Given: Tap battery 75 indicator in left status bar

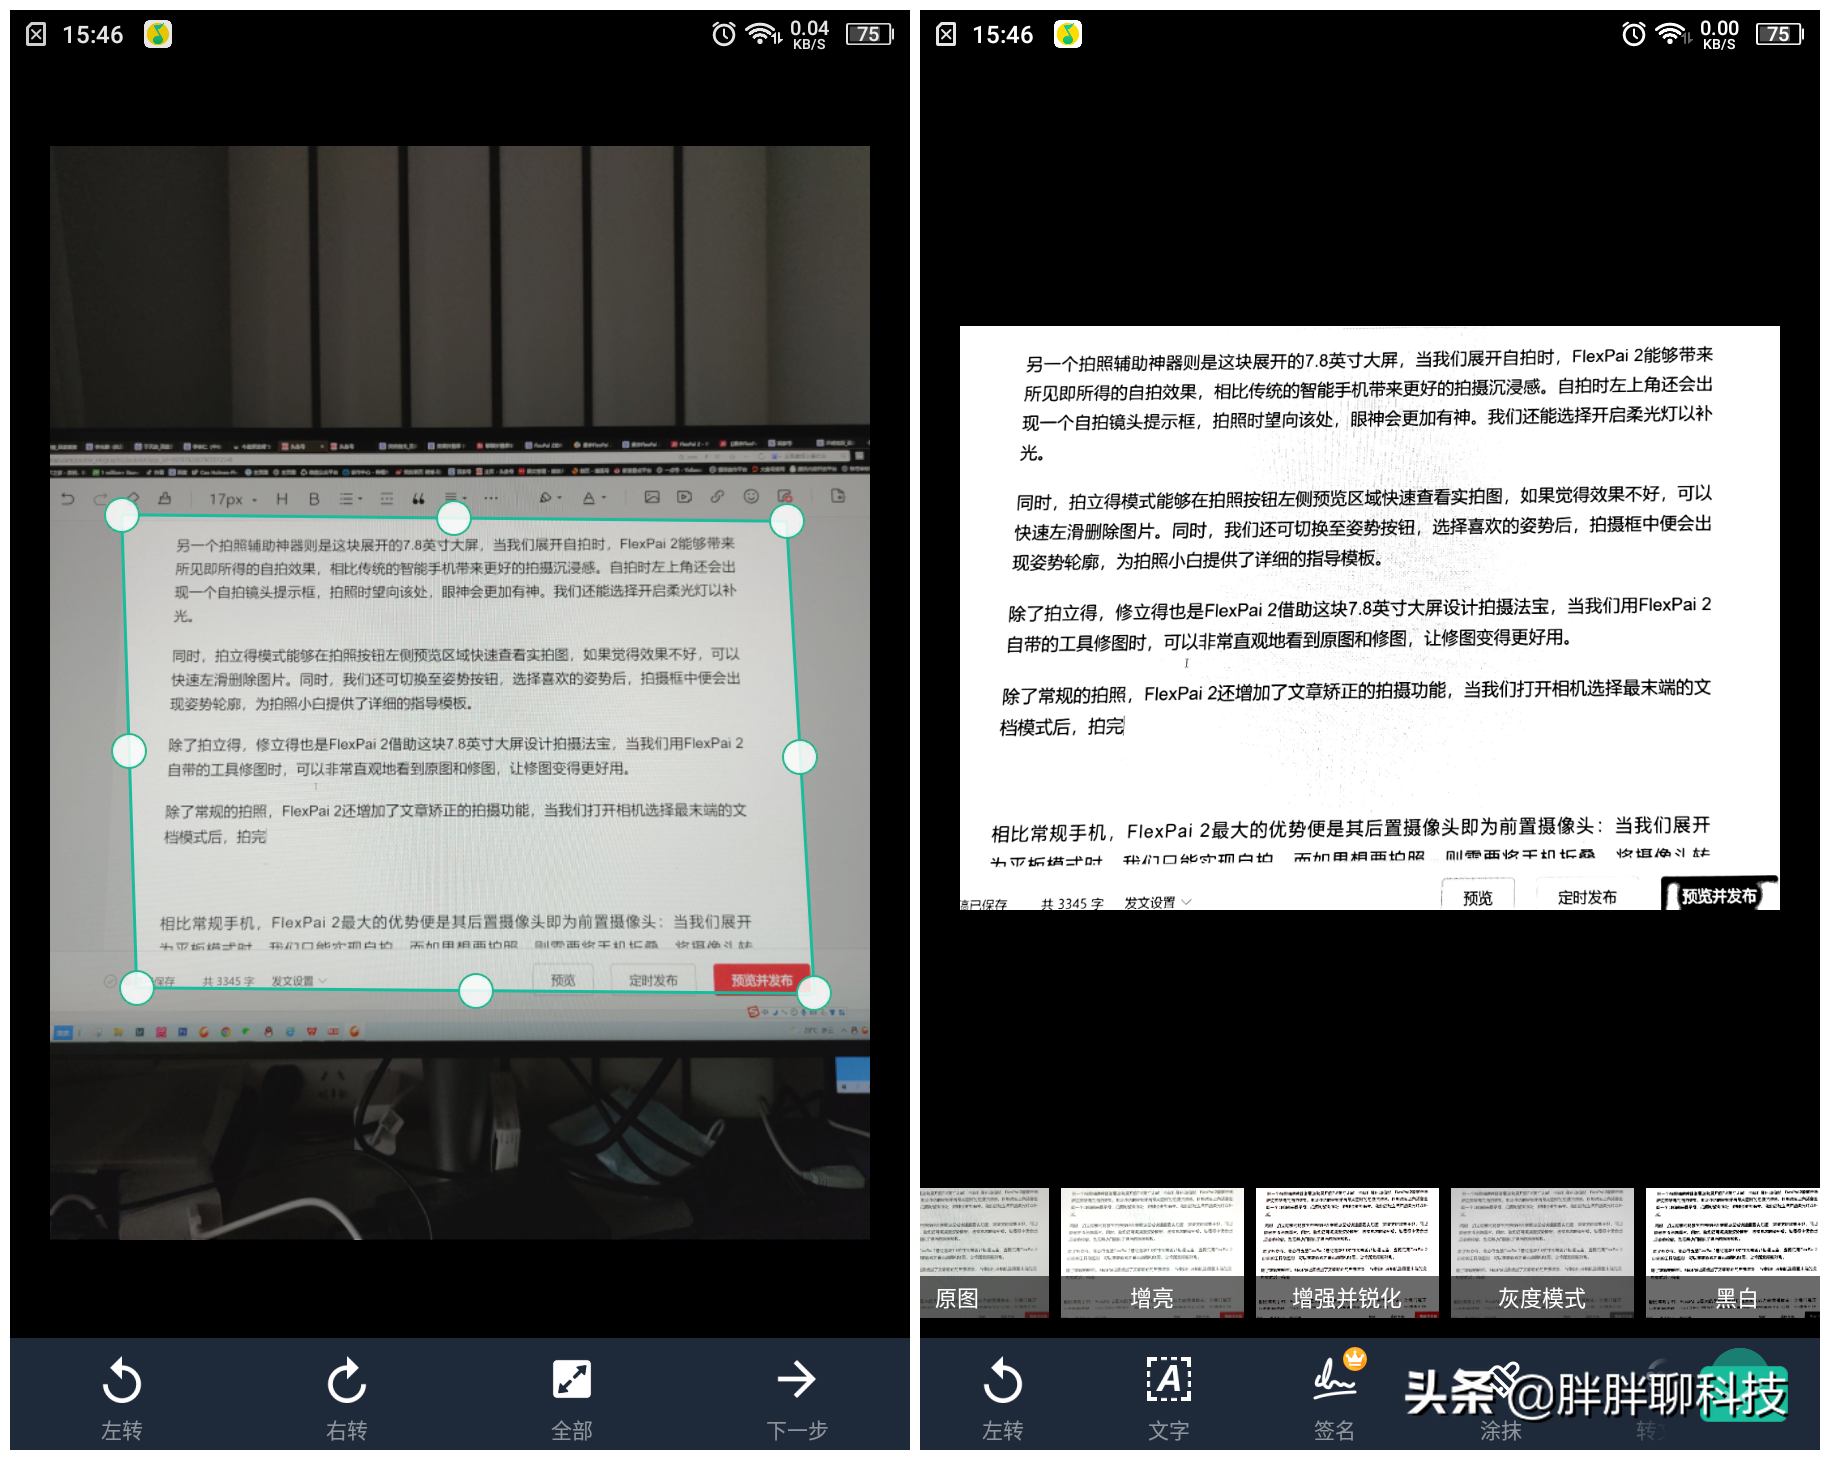Looking at the screenshot, I should click(870, 35).
